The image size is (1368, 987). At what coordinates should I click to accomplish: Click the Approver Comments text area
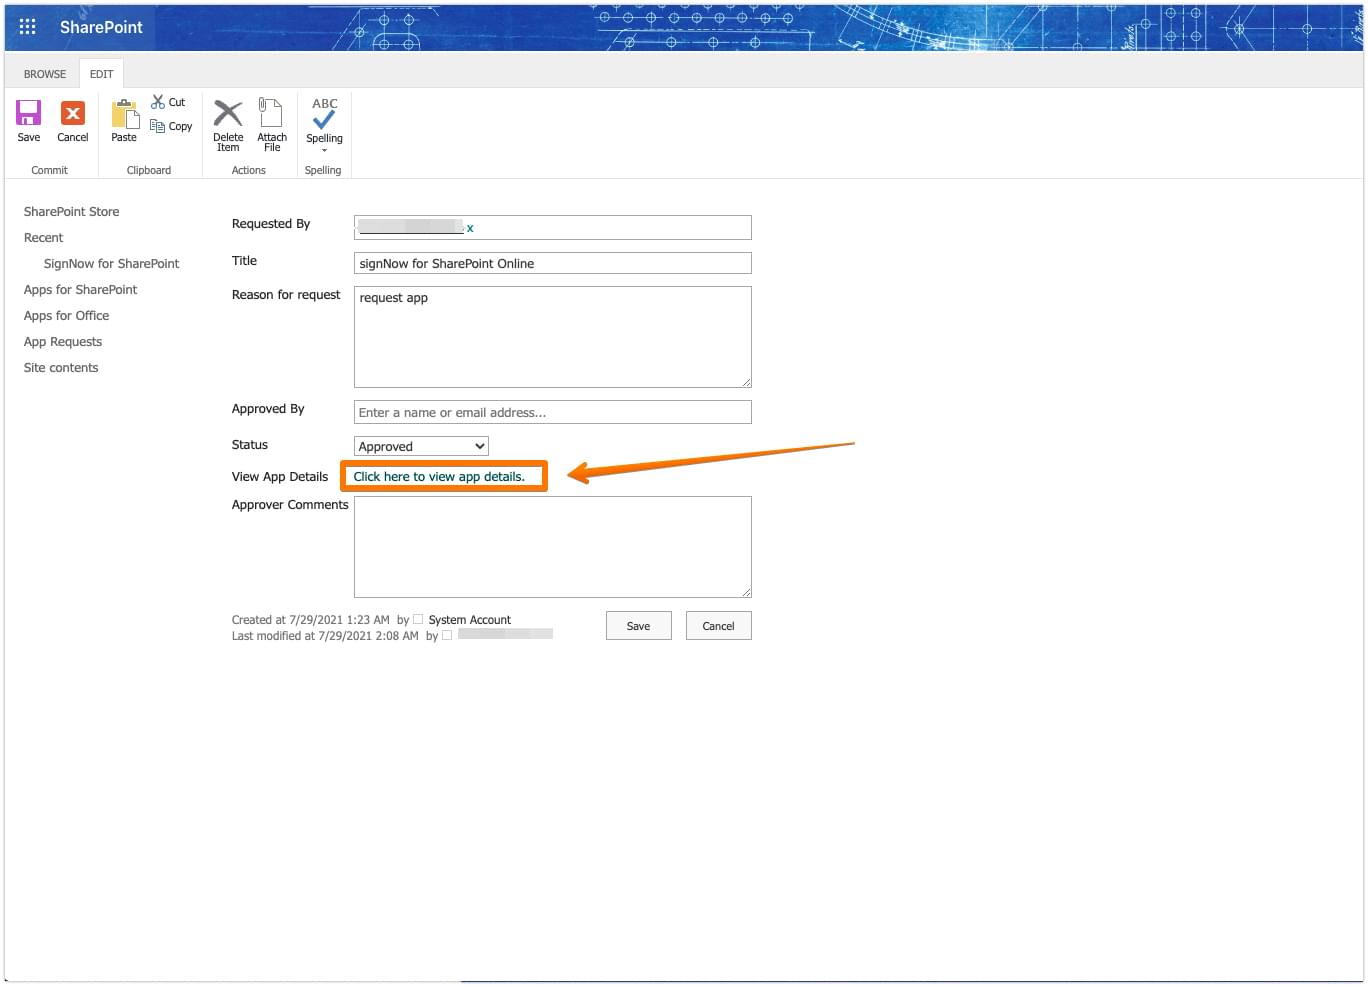coord(552,547)
